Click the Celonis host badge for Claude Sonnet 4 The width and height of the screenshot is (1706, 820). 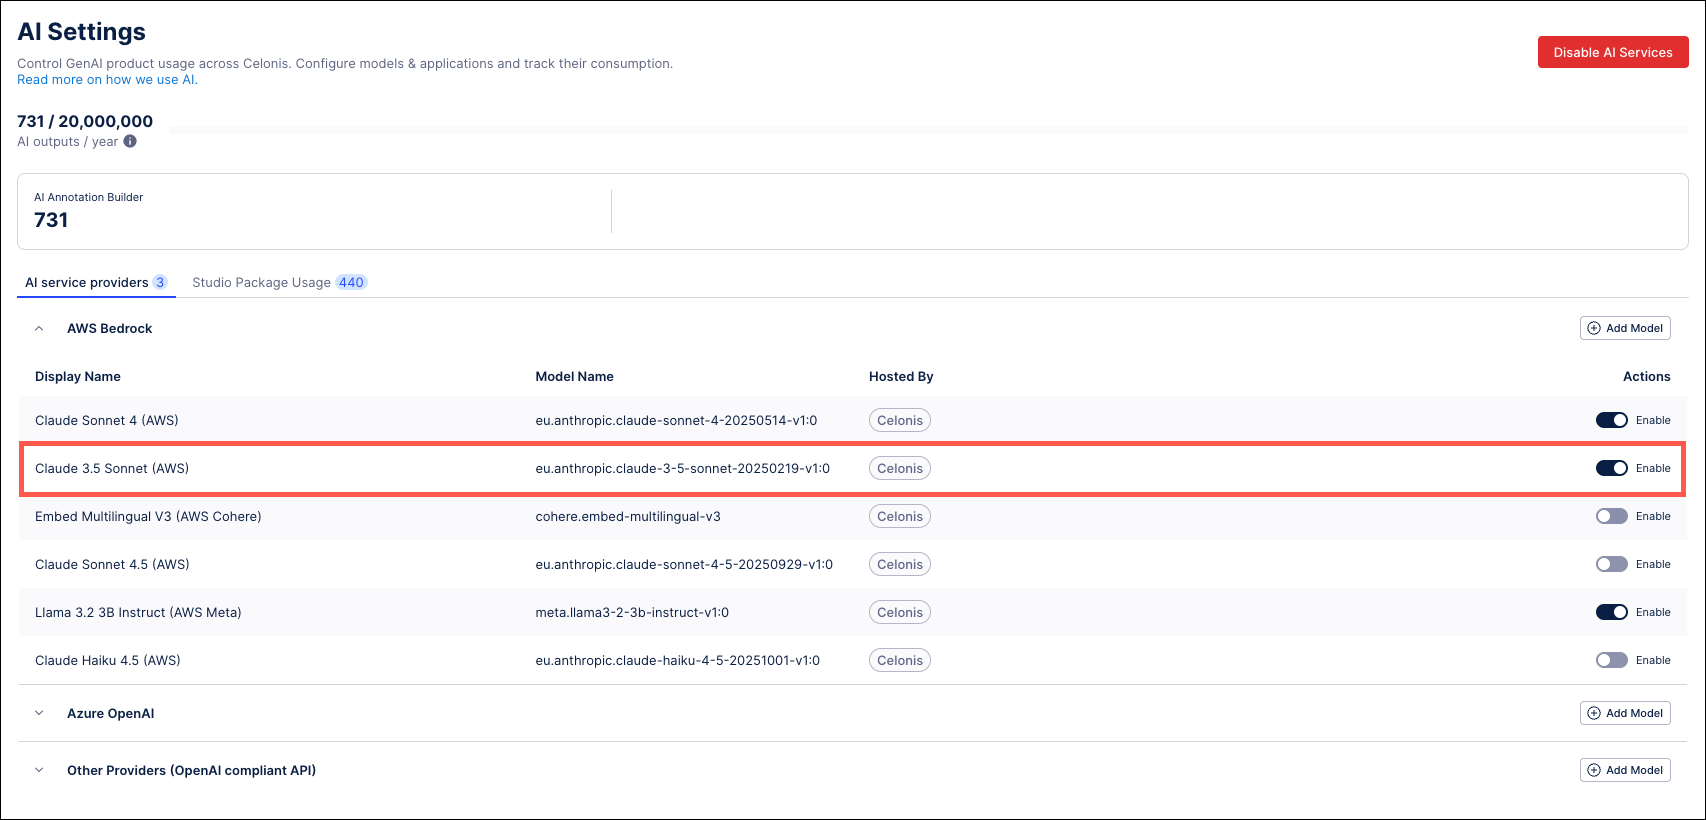coord(899,420)
